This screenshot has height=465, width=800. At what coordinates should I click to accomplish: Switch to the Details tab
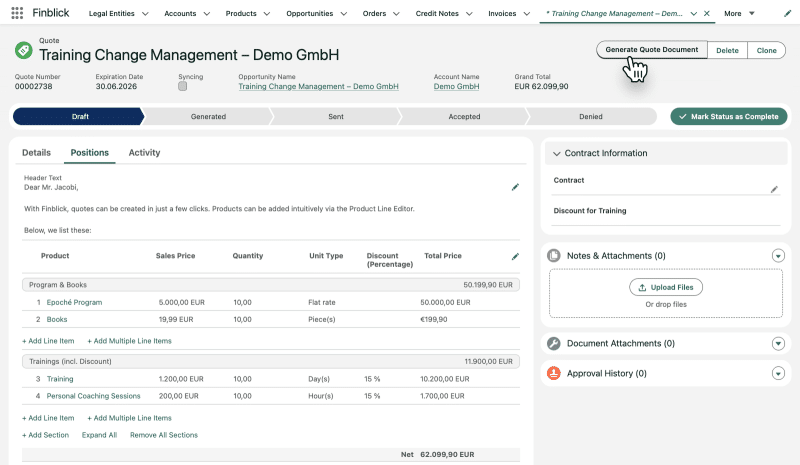pyautogui.click(x=36, y=153)
